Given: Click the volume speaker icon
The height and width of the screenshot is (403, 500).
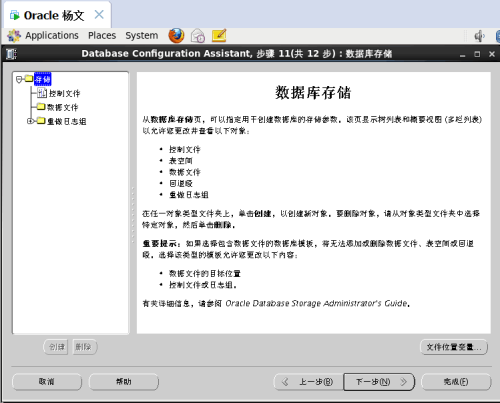Looking at the screenshot, I should pyautogui.click(x=480, y=36).
